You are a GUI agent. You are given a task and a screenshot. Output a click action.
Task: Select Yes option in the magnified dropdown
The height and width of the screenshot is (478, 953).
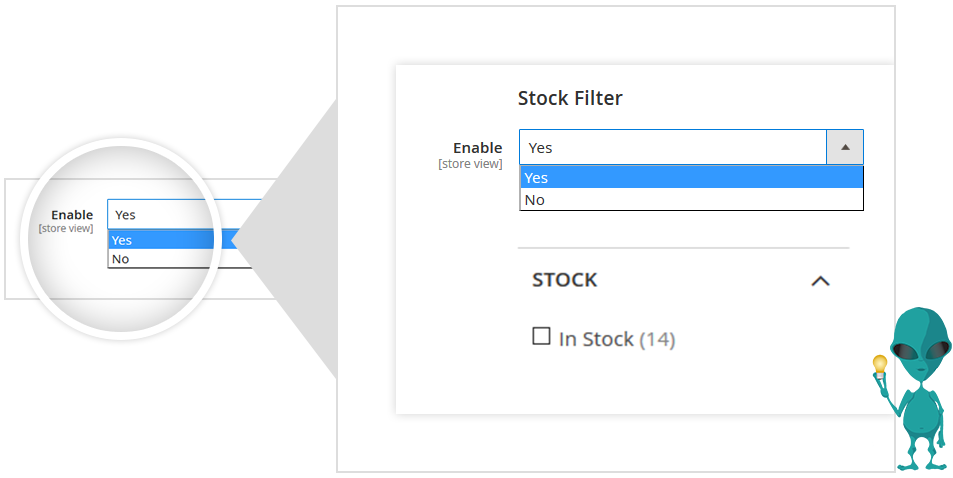click(160, 240)
